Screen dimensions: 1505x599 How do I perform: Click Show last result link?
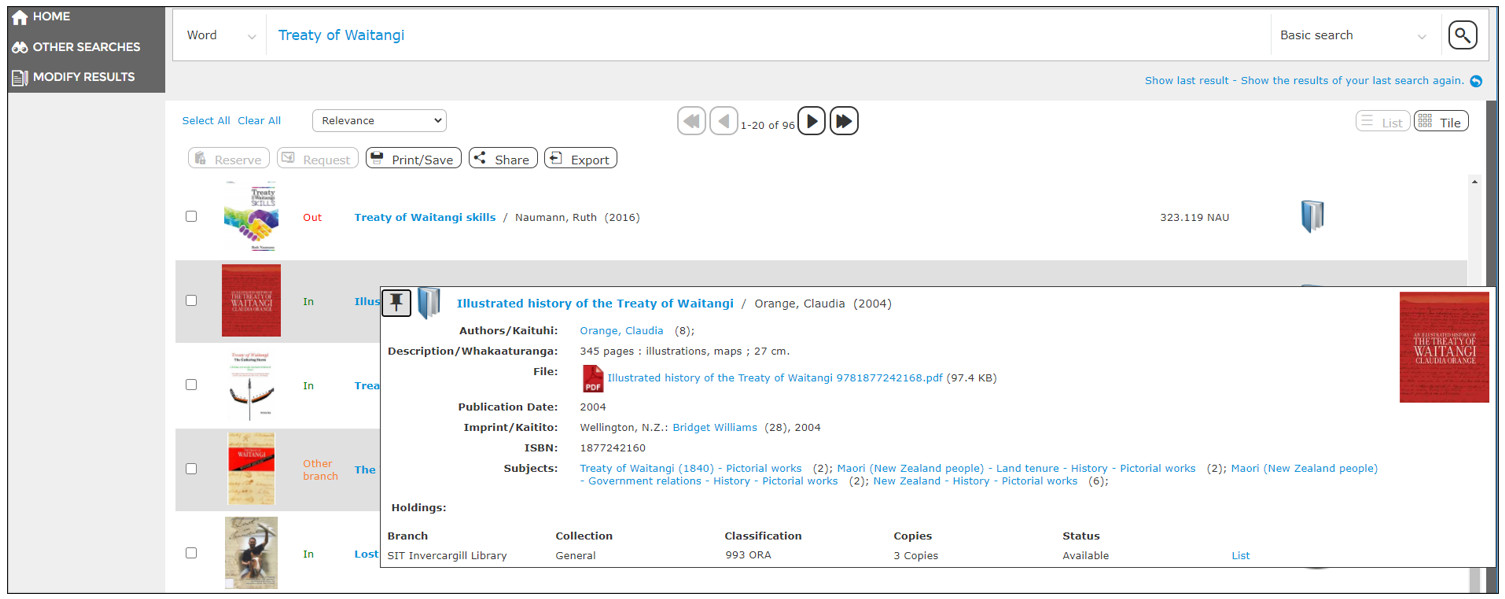pyautogui.click(x=1187, y=80)
